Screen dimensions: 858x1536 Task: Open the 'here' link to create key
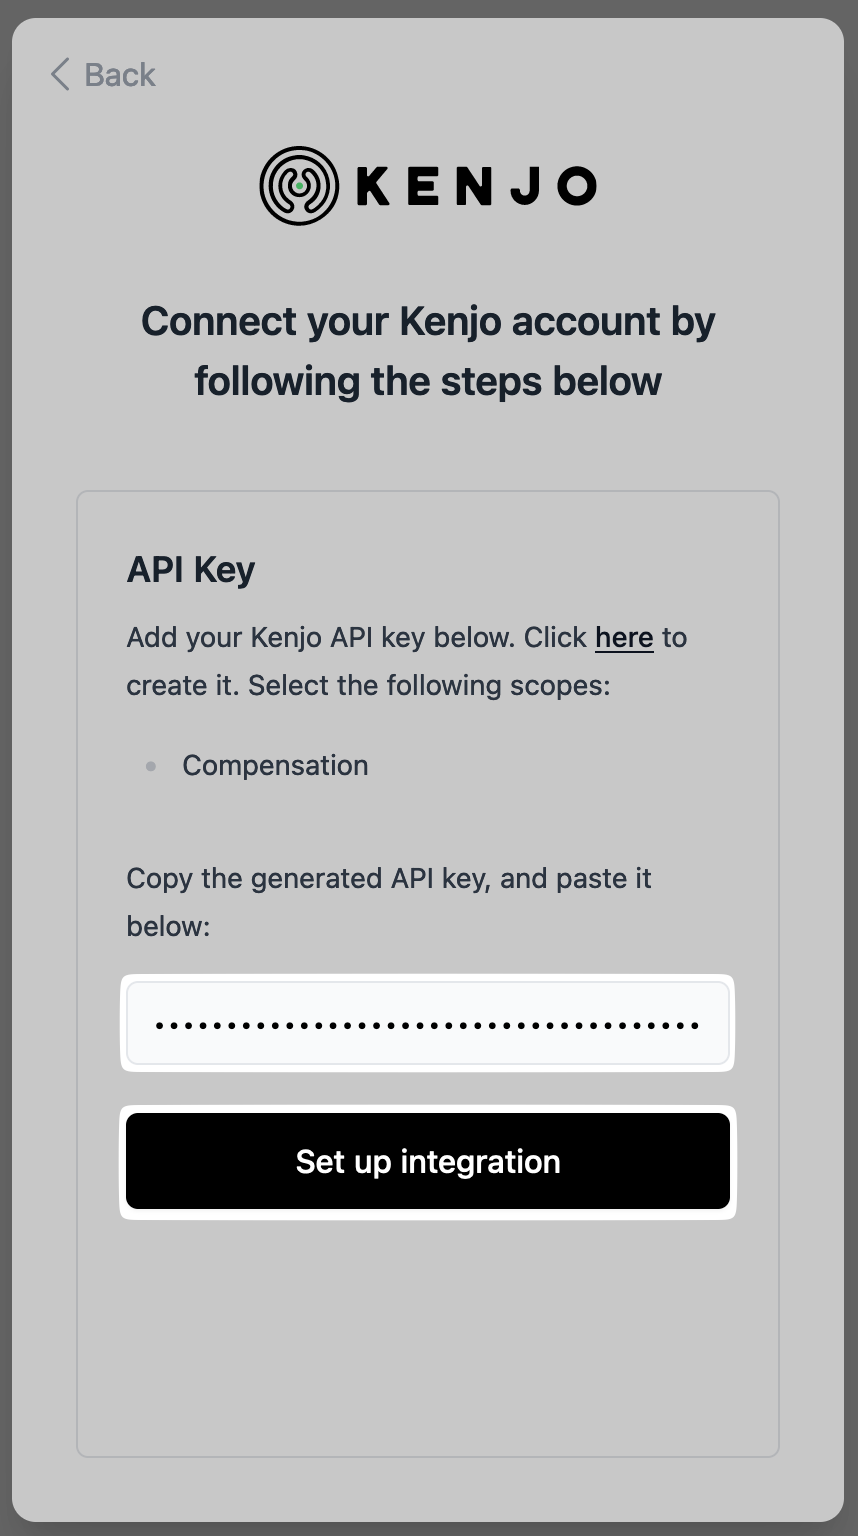click(x=624, y=638)
